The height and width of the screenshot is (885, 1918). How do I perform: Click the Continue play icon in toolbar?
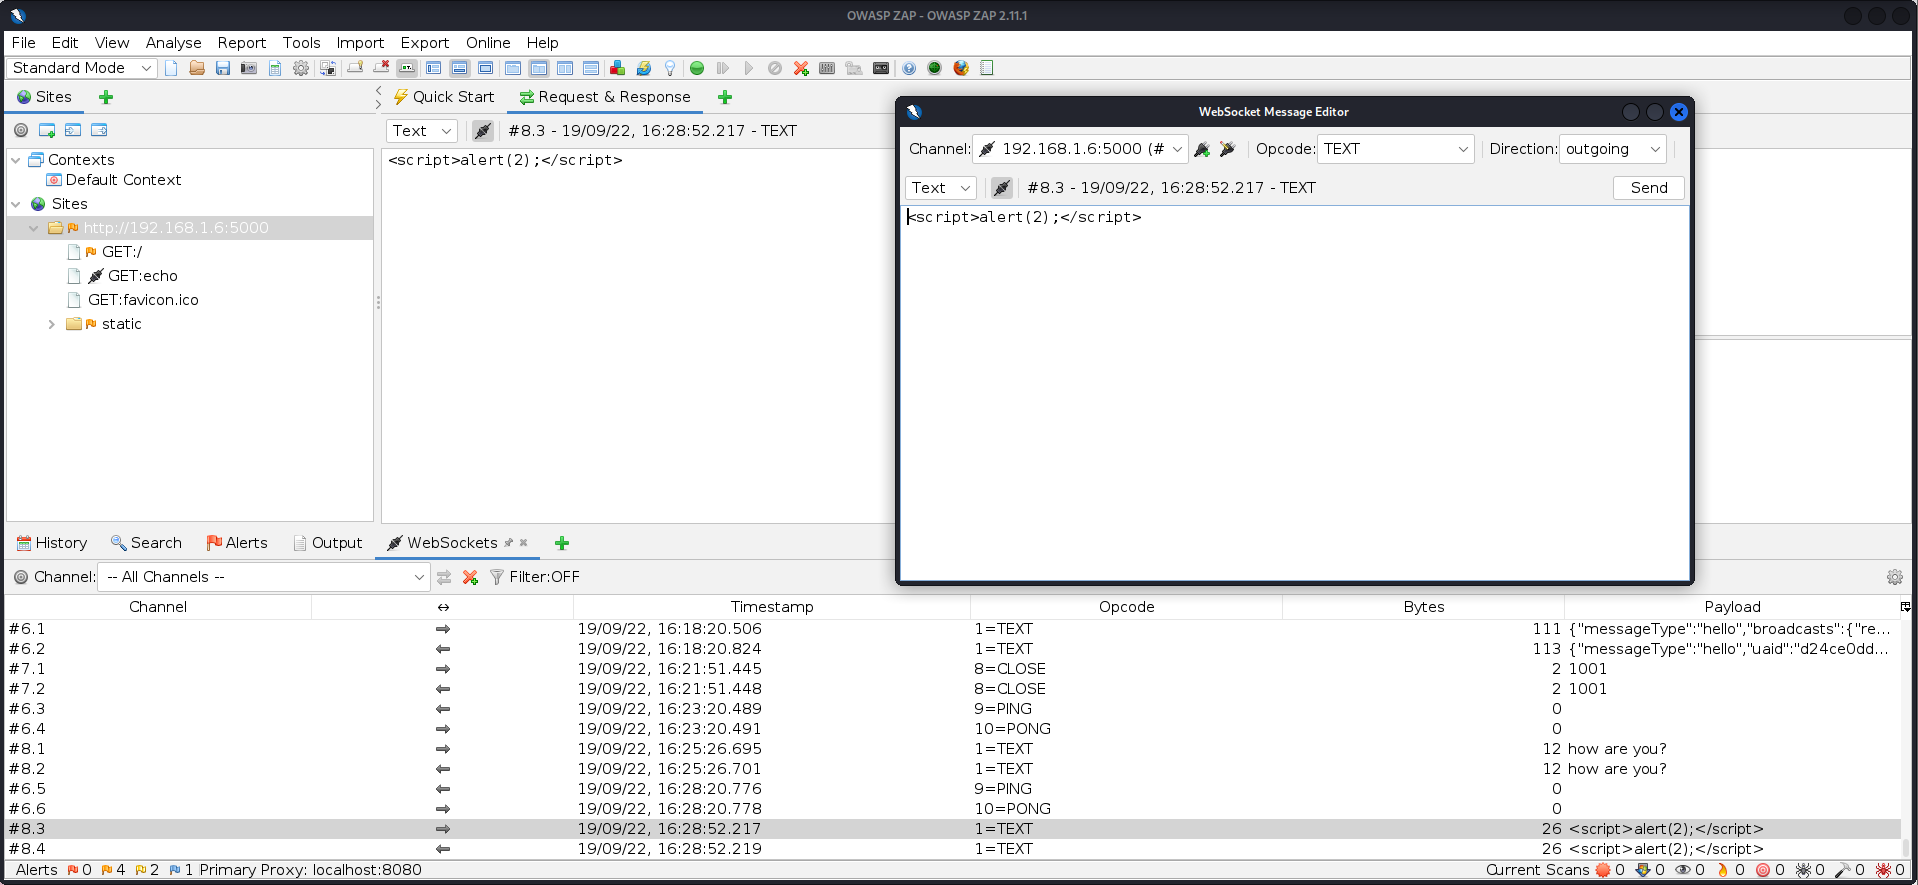(x=749, y=68)
